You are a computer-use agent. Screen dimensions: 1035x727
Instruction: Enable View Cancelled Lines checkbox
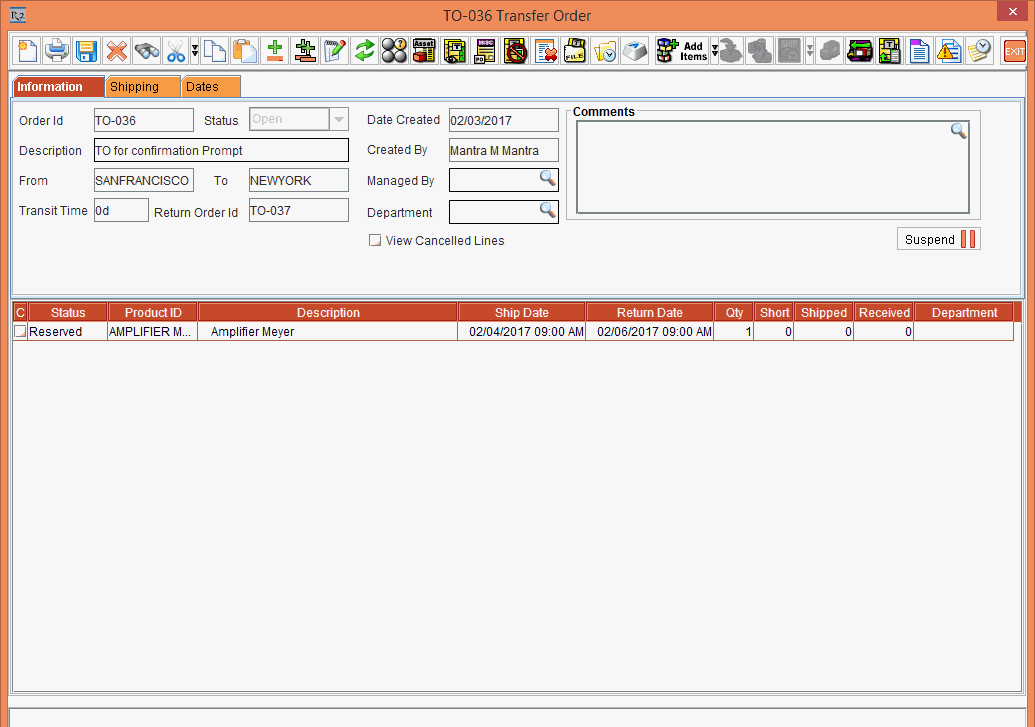(x=375, y=241)
